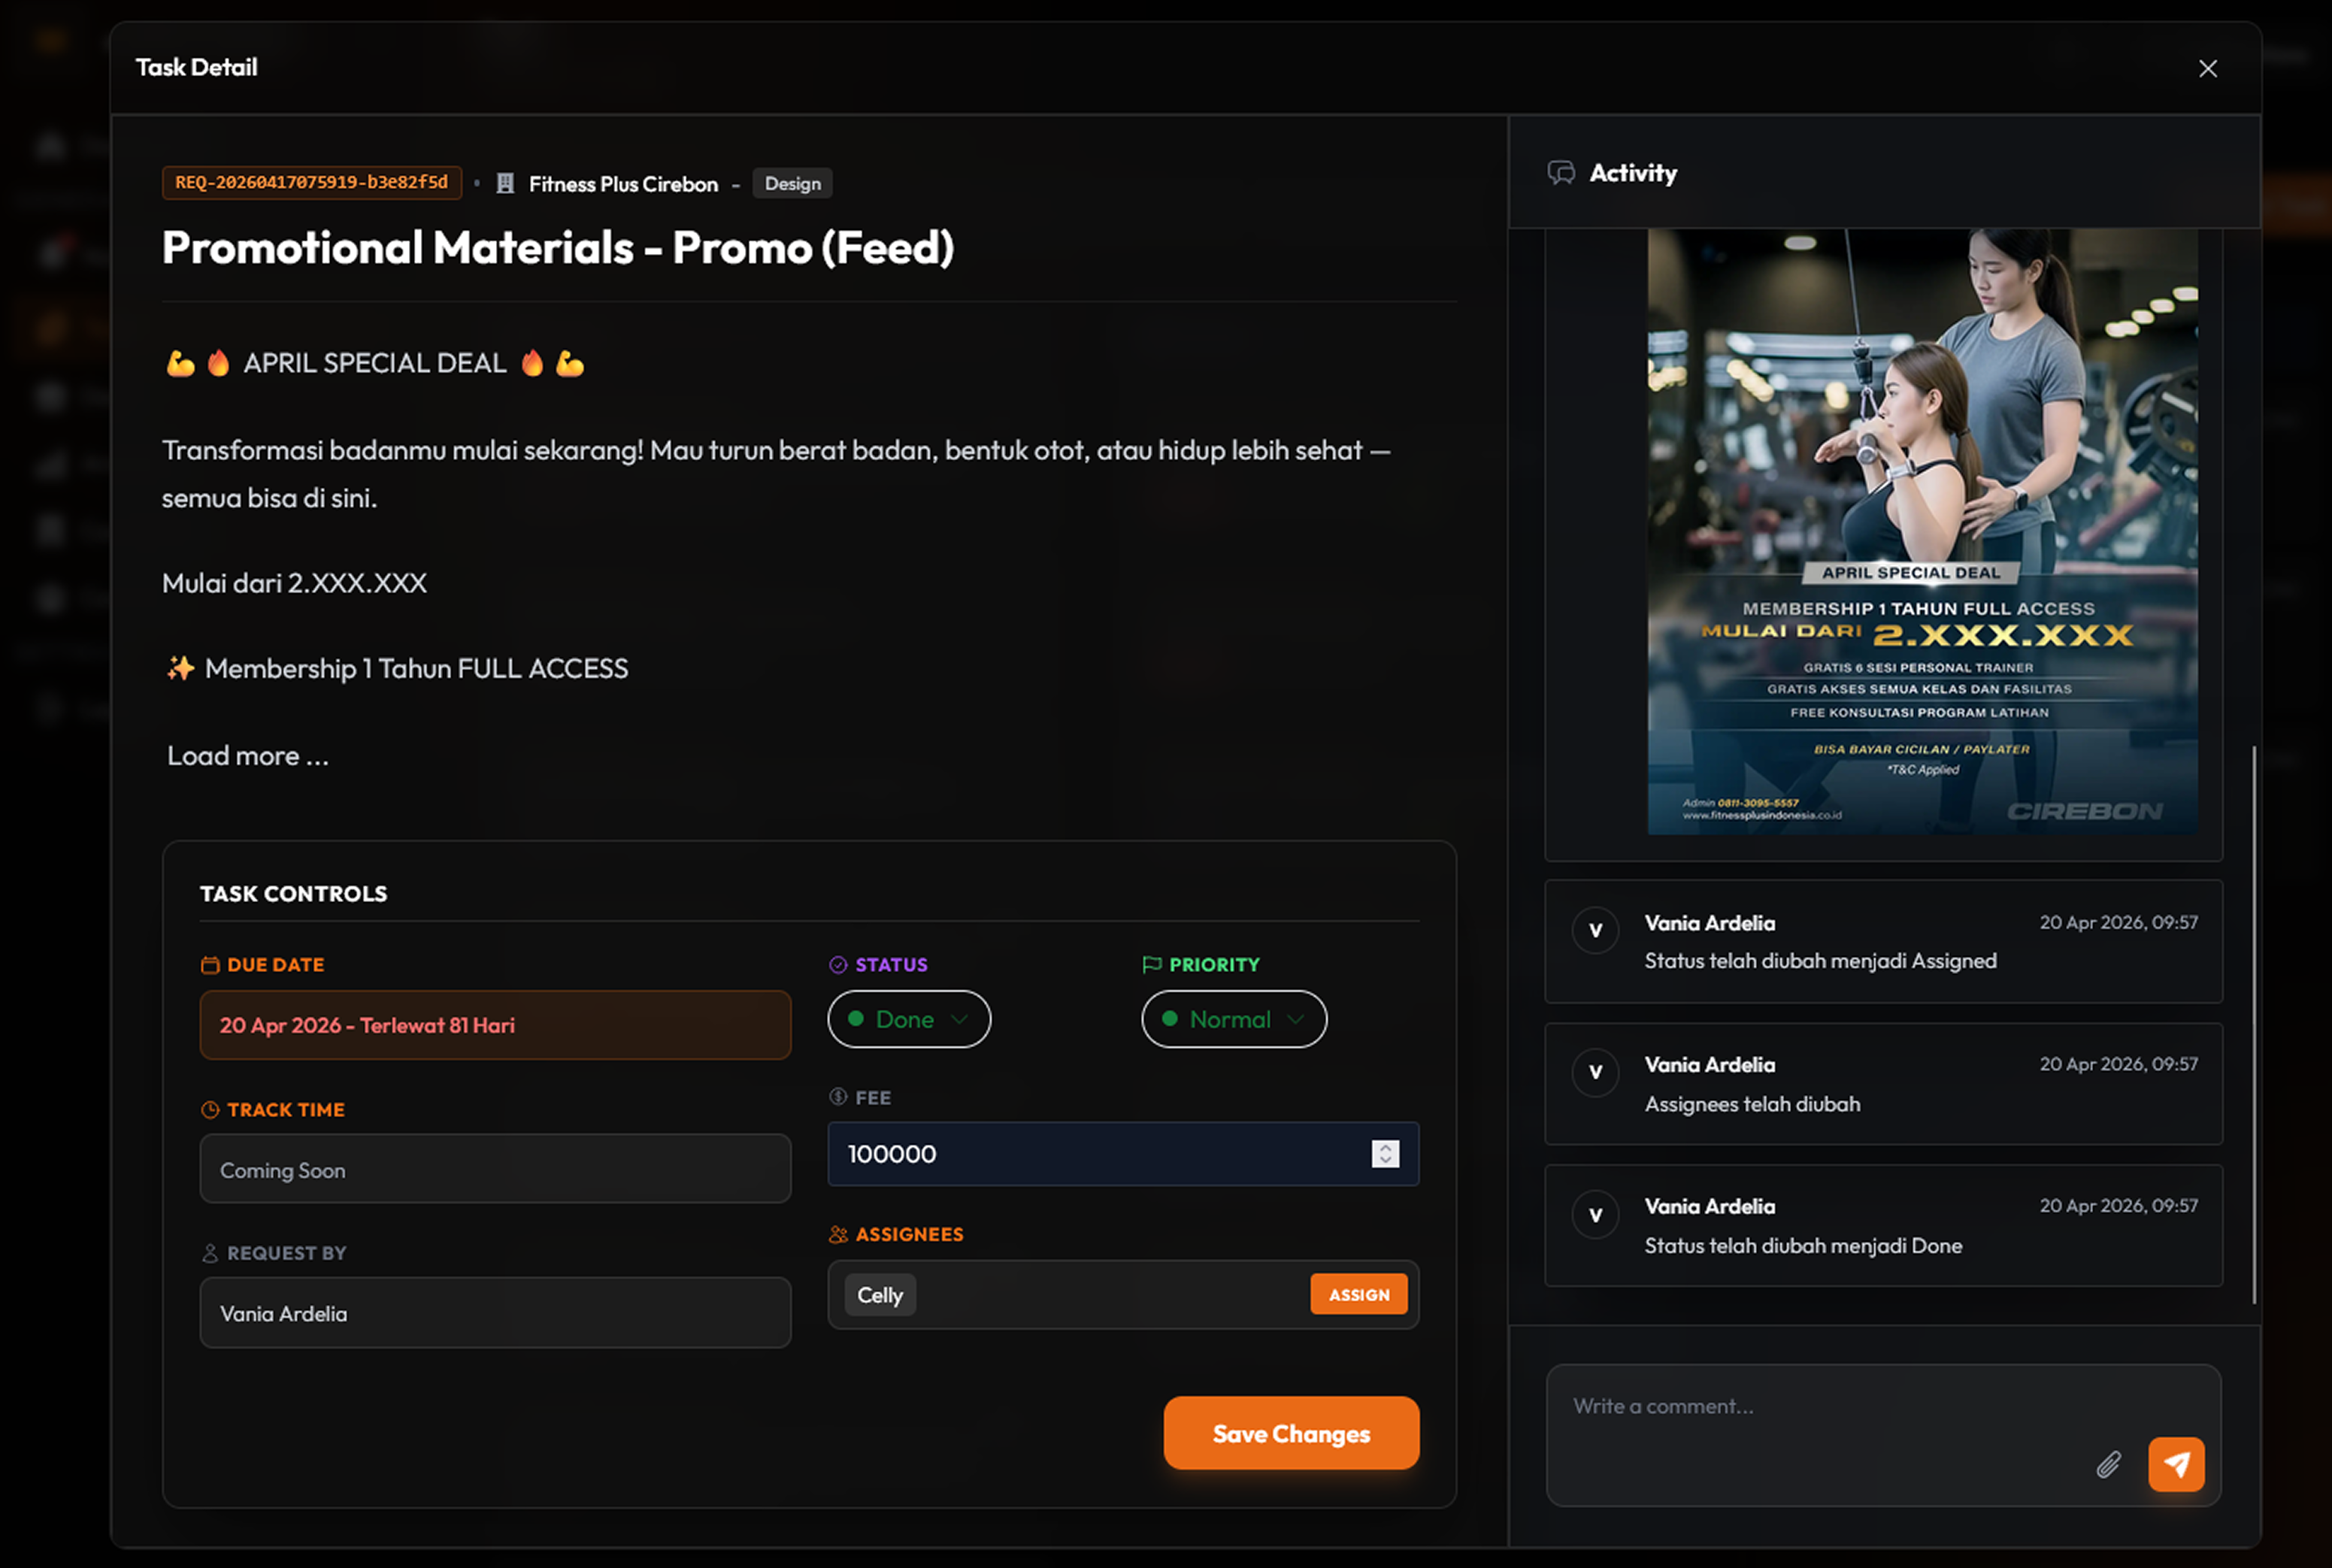Click the calendar icon next to Due Date
Screen dimensions: 2332x1568
[x=210, y=965]
